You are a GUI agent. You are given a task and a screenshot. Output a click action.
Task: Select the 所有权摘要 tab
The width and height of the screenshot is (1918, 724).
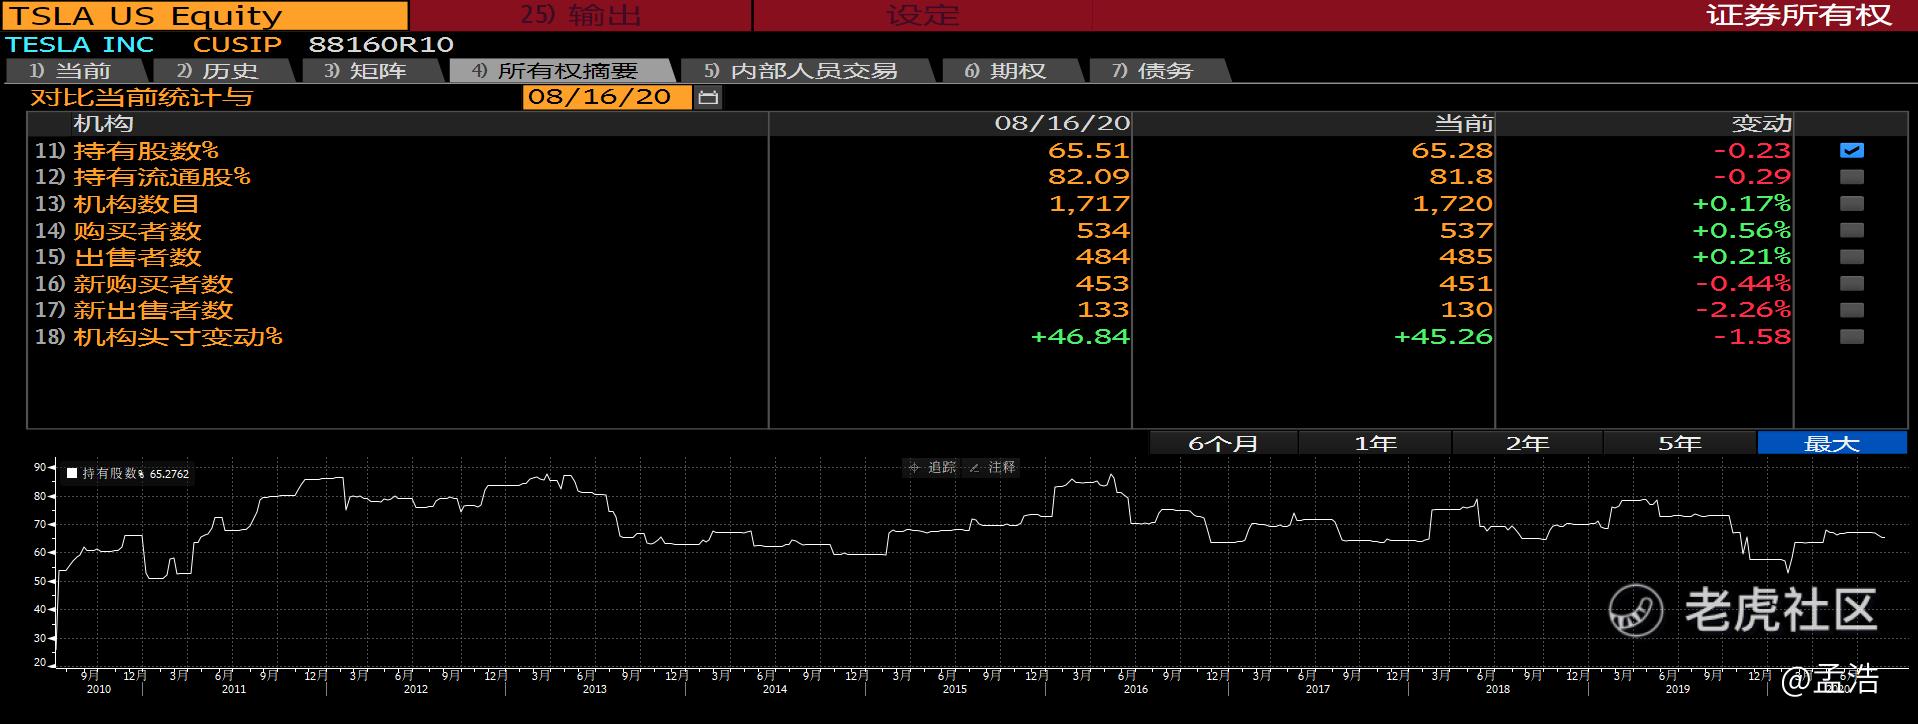560,71
